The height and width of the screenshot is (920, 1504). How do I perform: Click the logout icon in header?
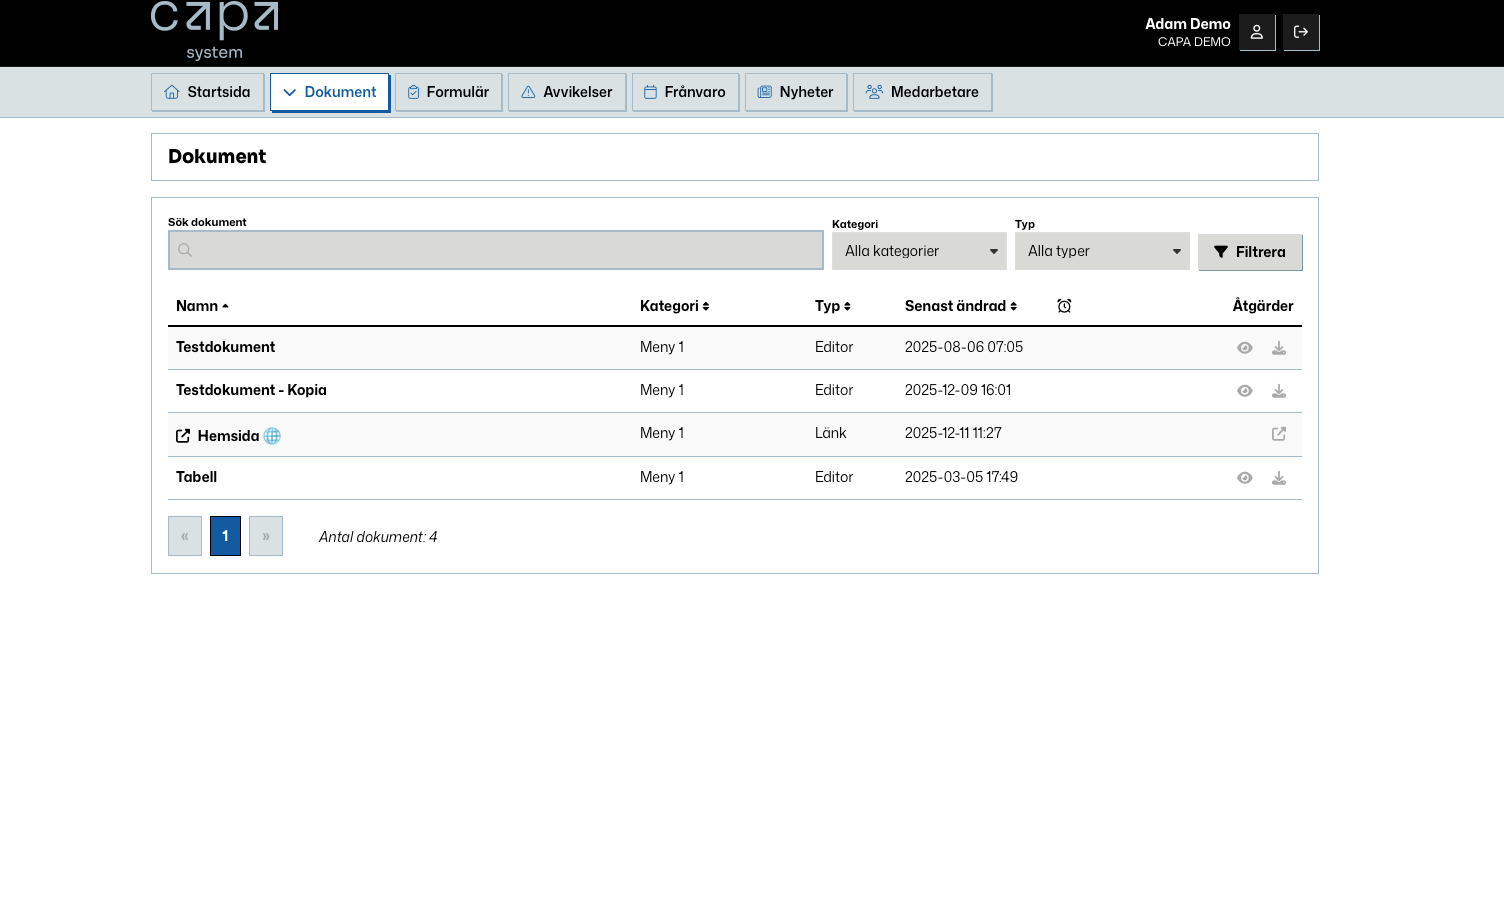[x=1301, y=32]
